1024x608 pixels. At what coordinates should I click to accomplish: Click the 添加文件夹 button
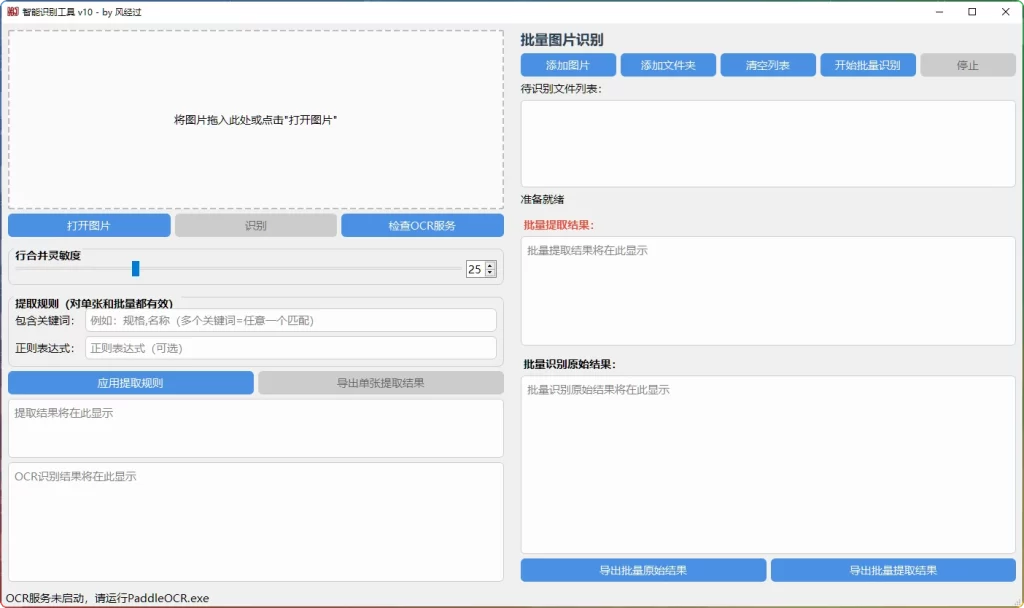(x=667, y=65)
